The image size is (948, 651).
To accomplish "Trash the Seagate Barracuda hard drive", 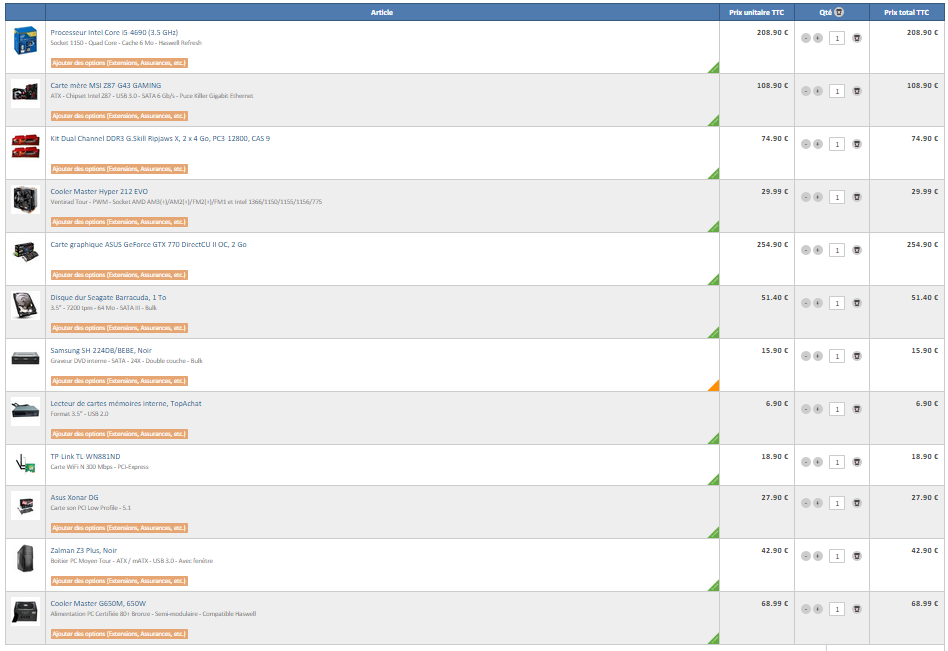I will [x=857, y=303].
